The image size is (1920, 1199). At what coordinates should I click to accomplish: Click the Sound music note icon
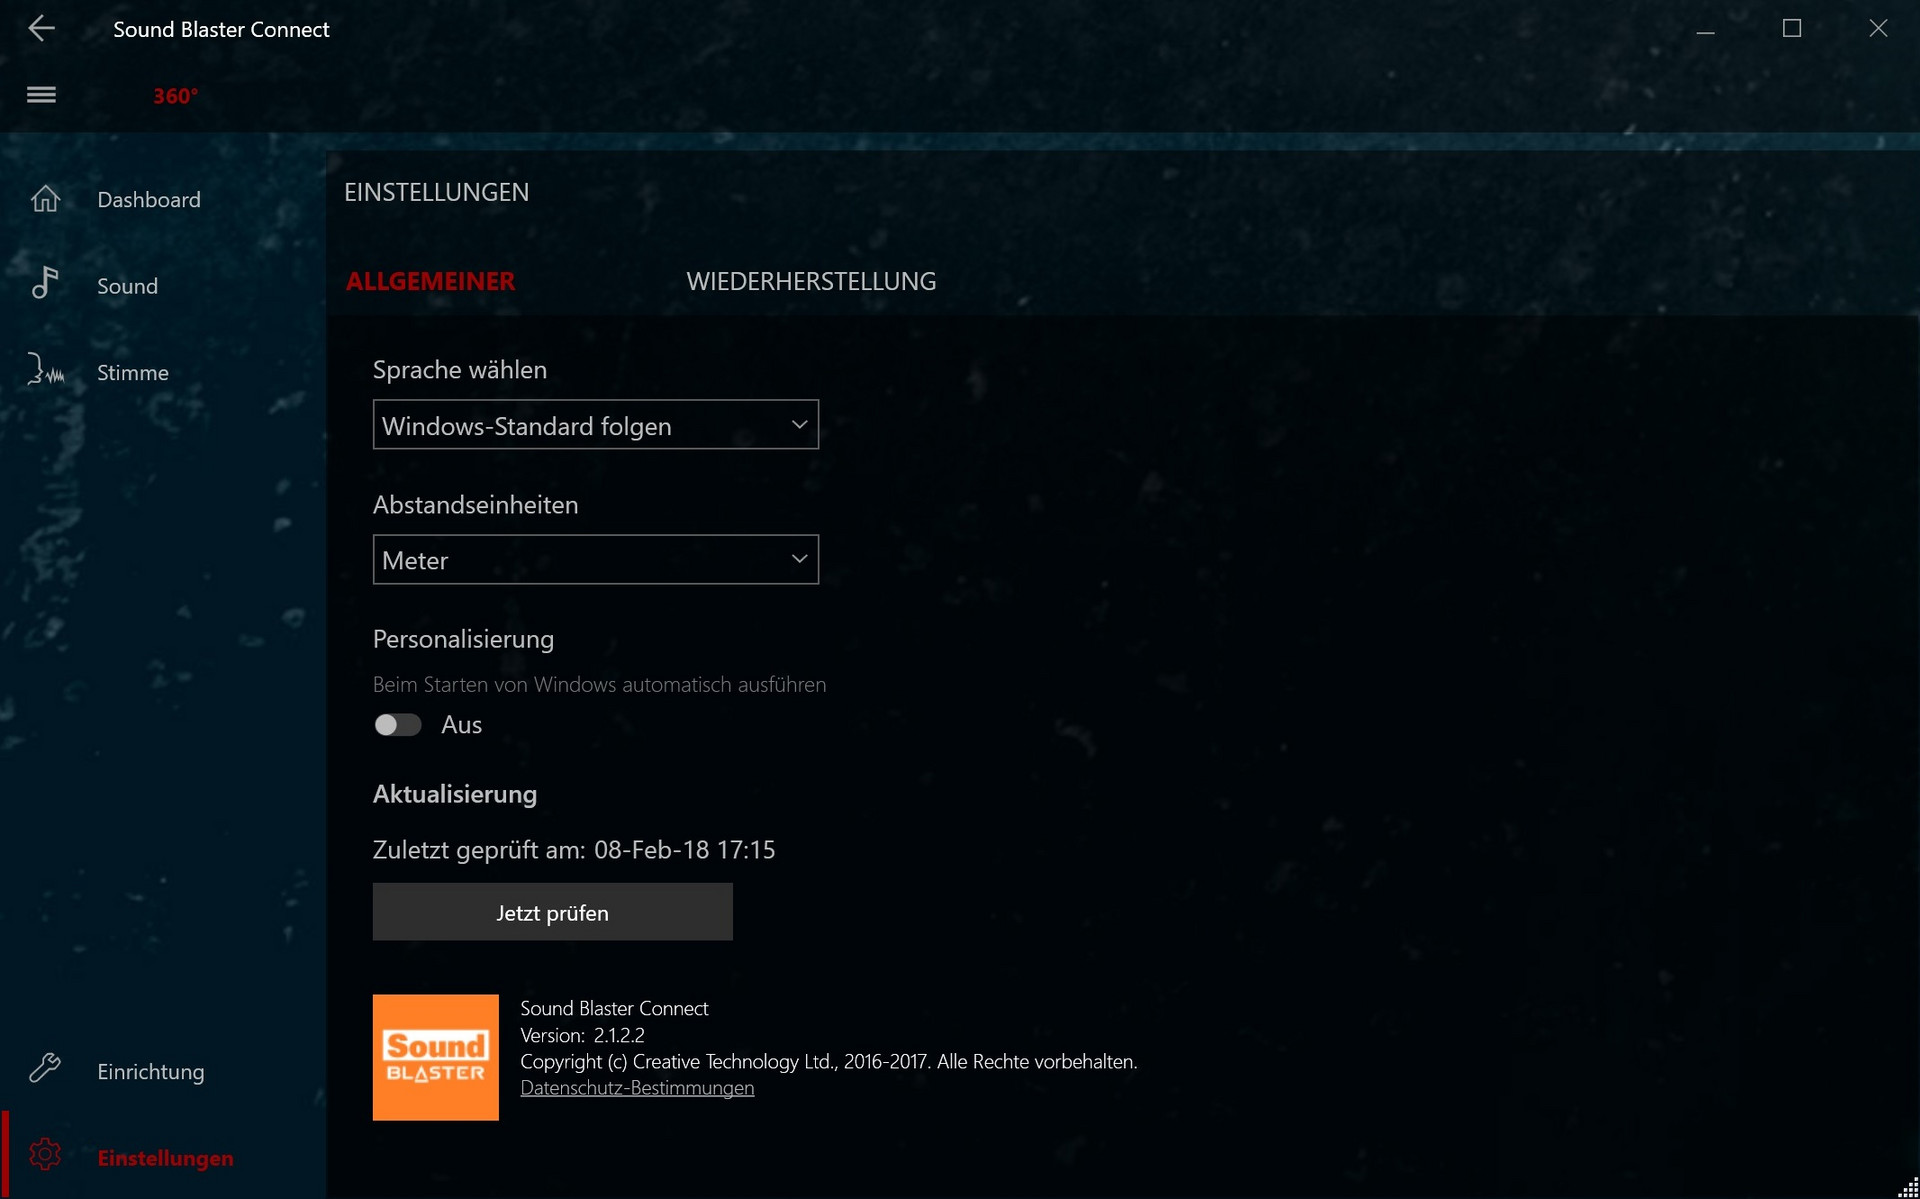point(45,284)
